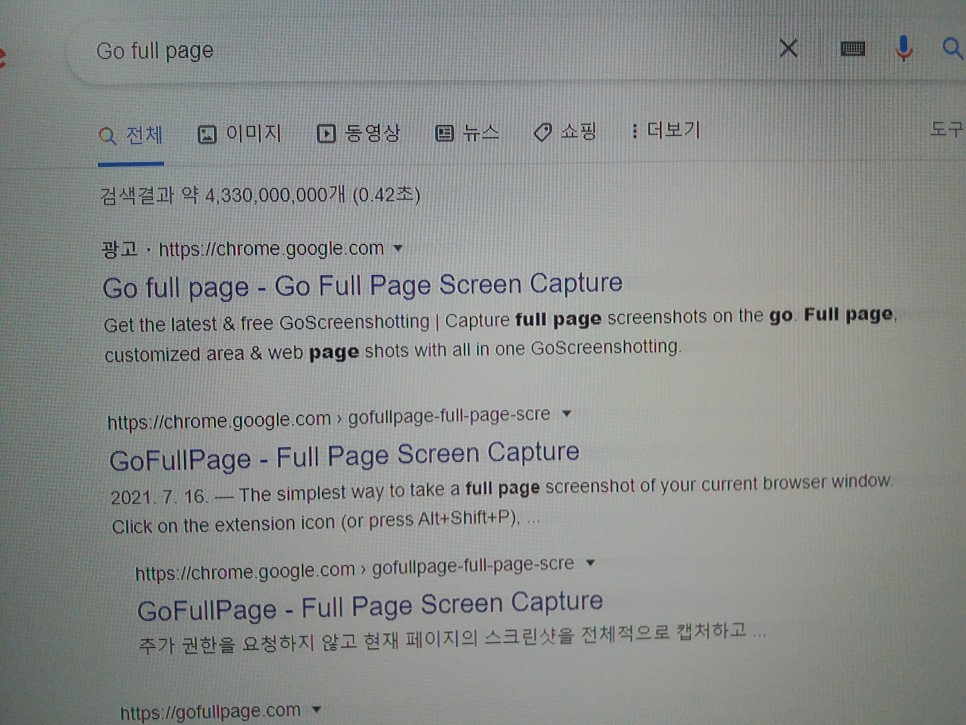Image resolution: width=966 pixels, height=725 pixels.
Task: Expand arrow beside the indented gofullpage-full-page-scre URL
Action: point(590,562)
